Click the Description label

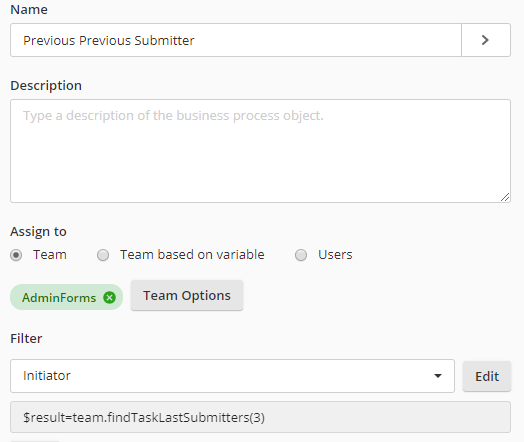[x=46, y=86]
